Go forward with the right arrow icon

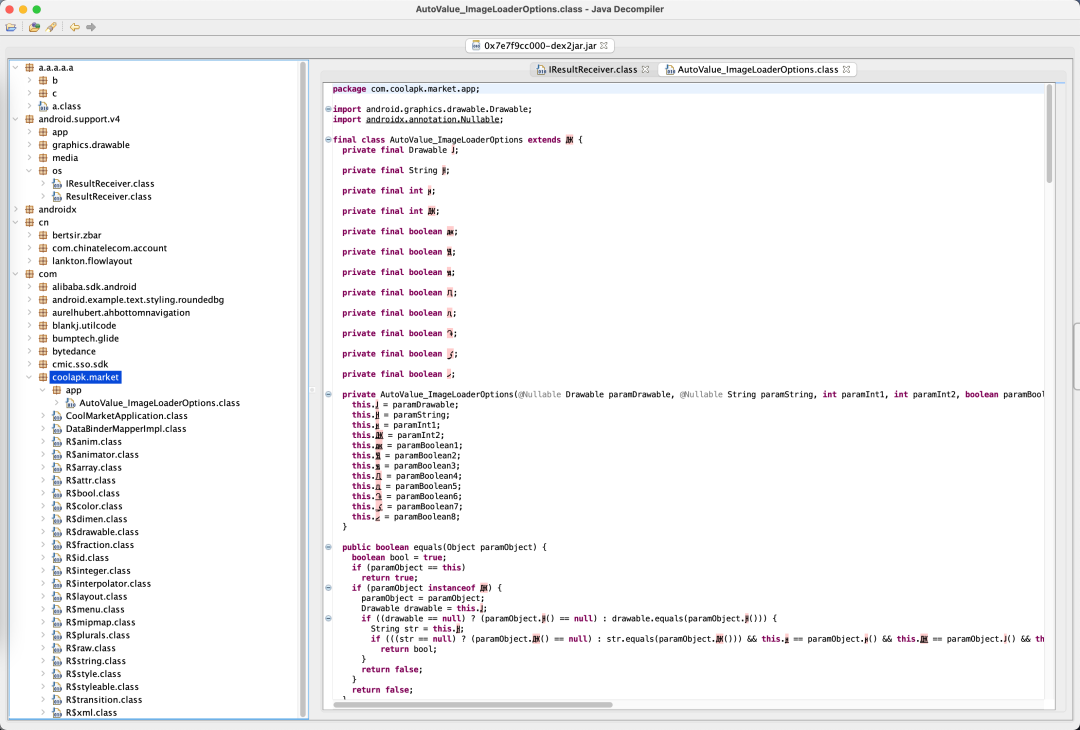pos(91,28)
